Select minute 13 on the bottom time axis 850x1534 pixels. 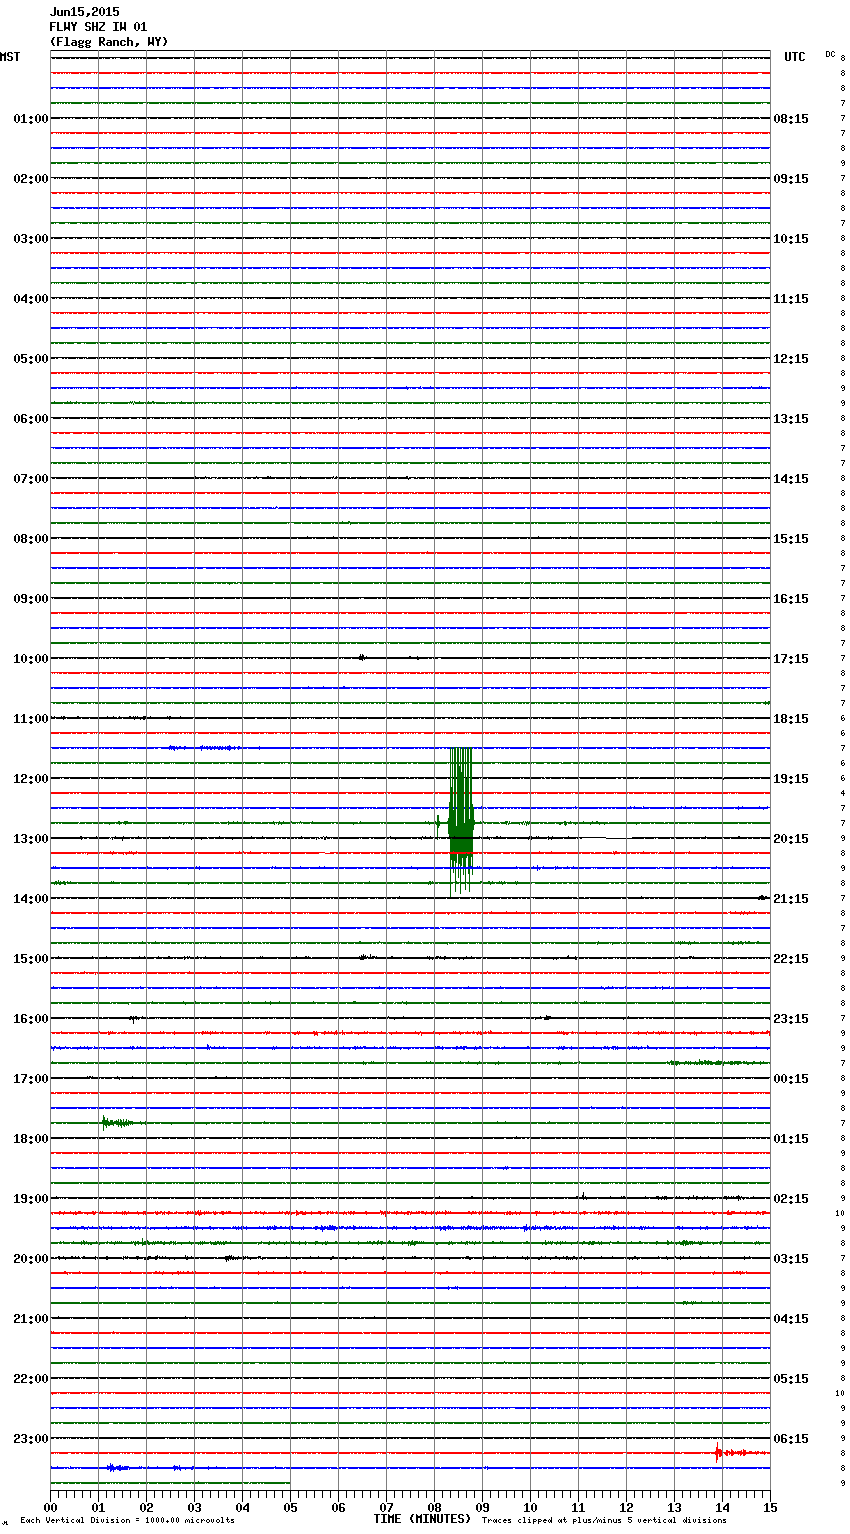pyautogui.click(x=674, y=1507)
